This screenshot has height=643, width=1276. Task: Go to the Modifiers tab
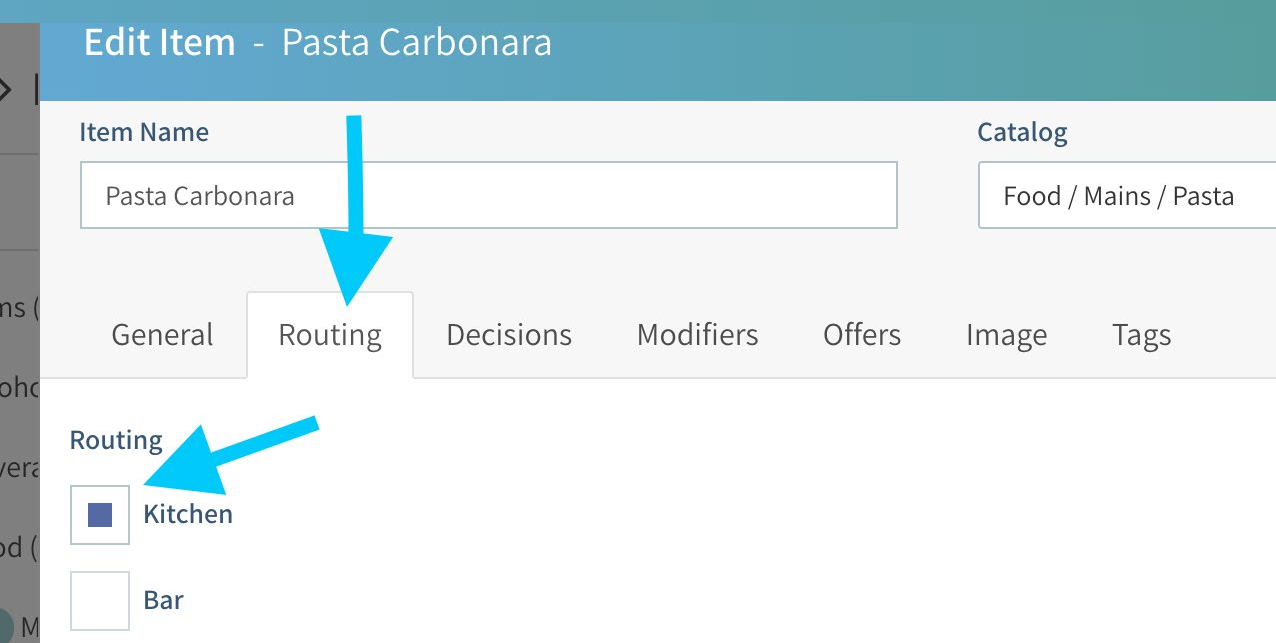point(697,335)
